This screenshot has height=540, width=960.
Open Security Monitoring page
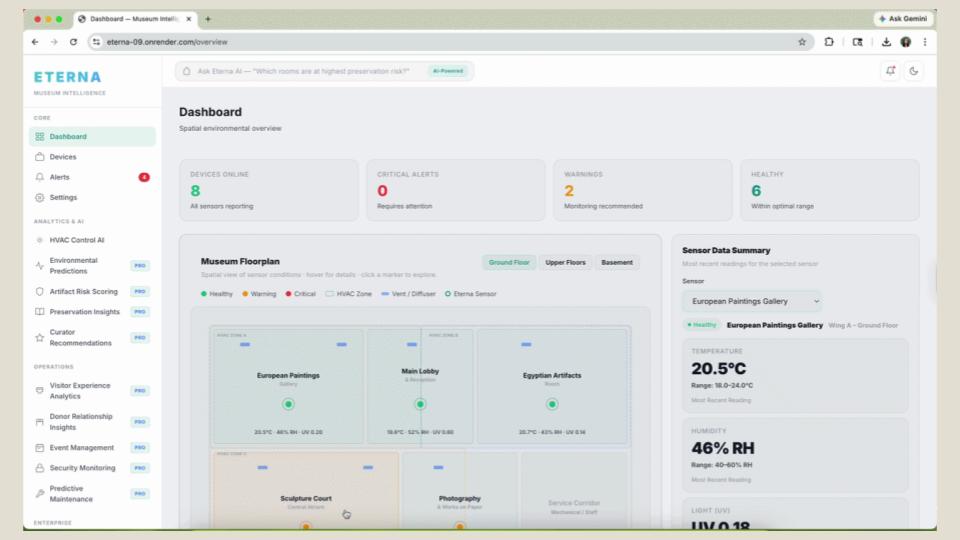coord(92,468)
